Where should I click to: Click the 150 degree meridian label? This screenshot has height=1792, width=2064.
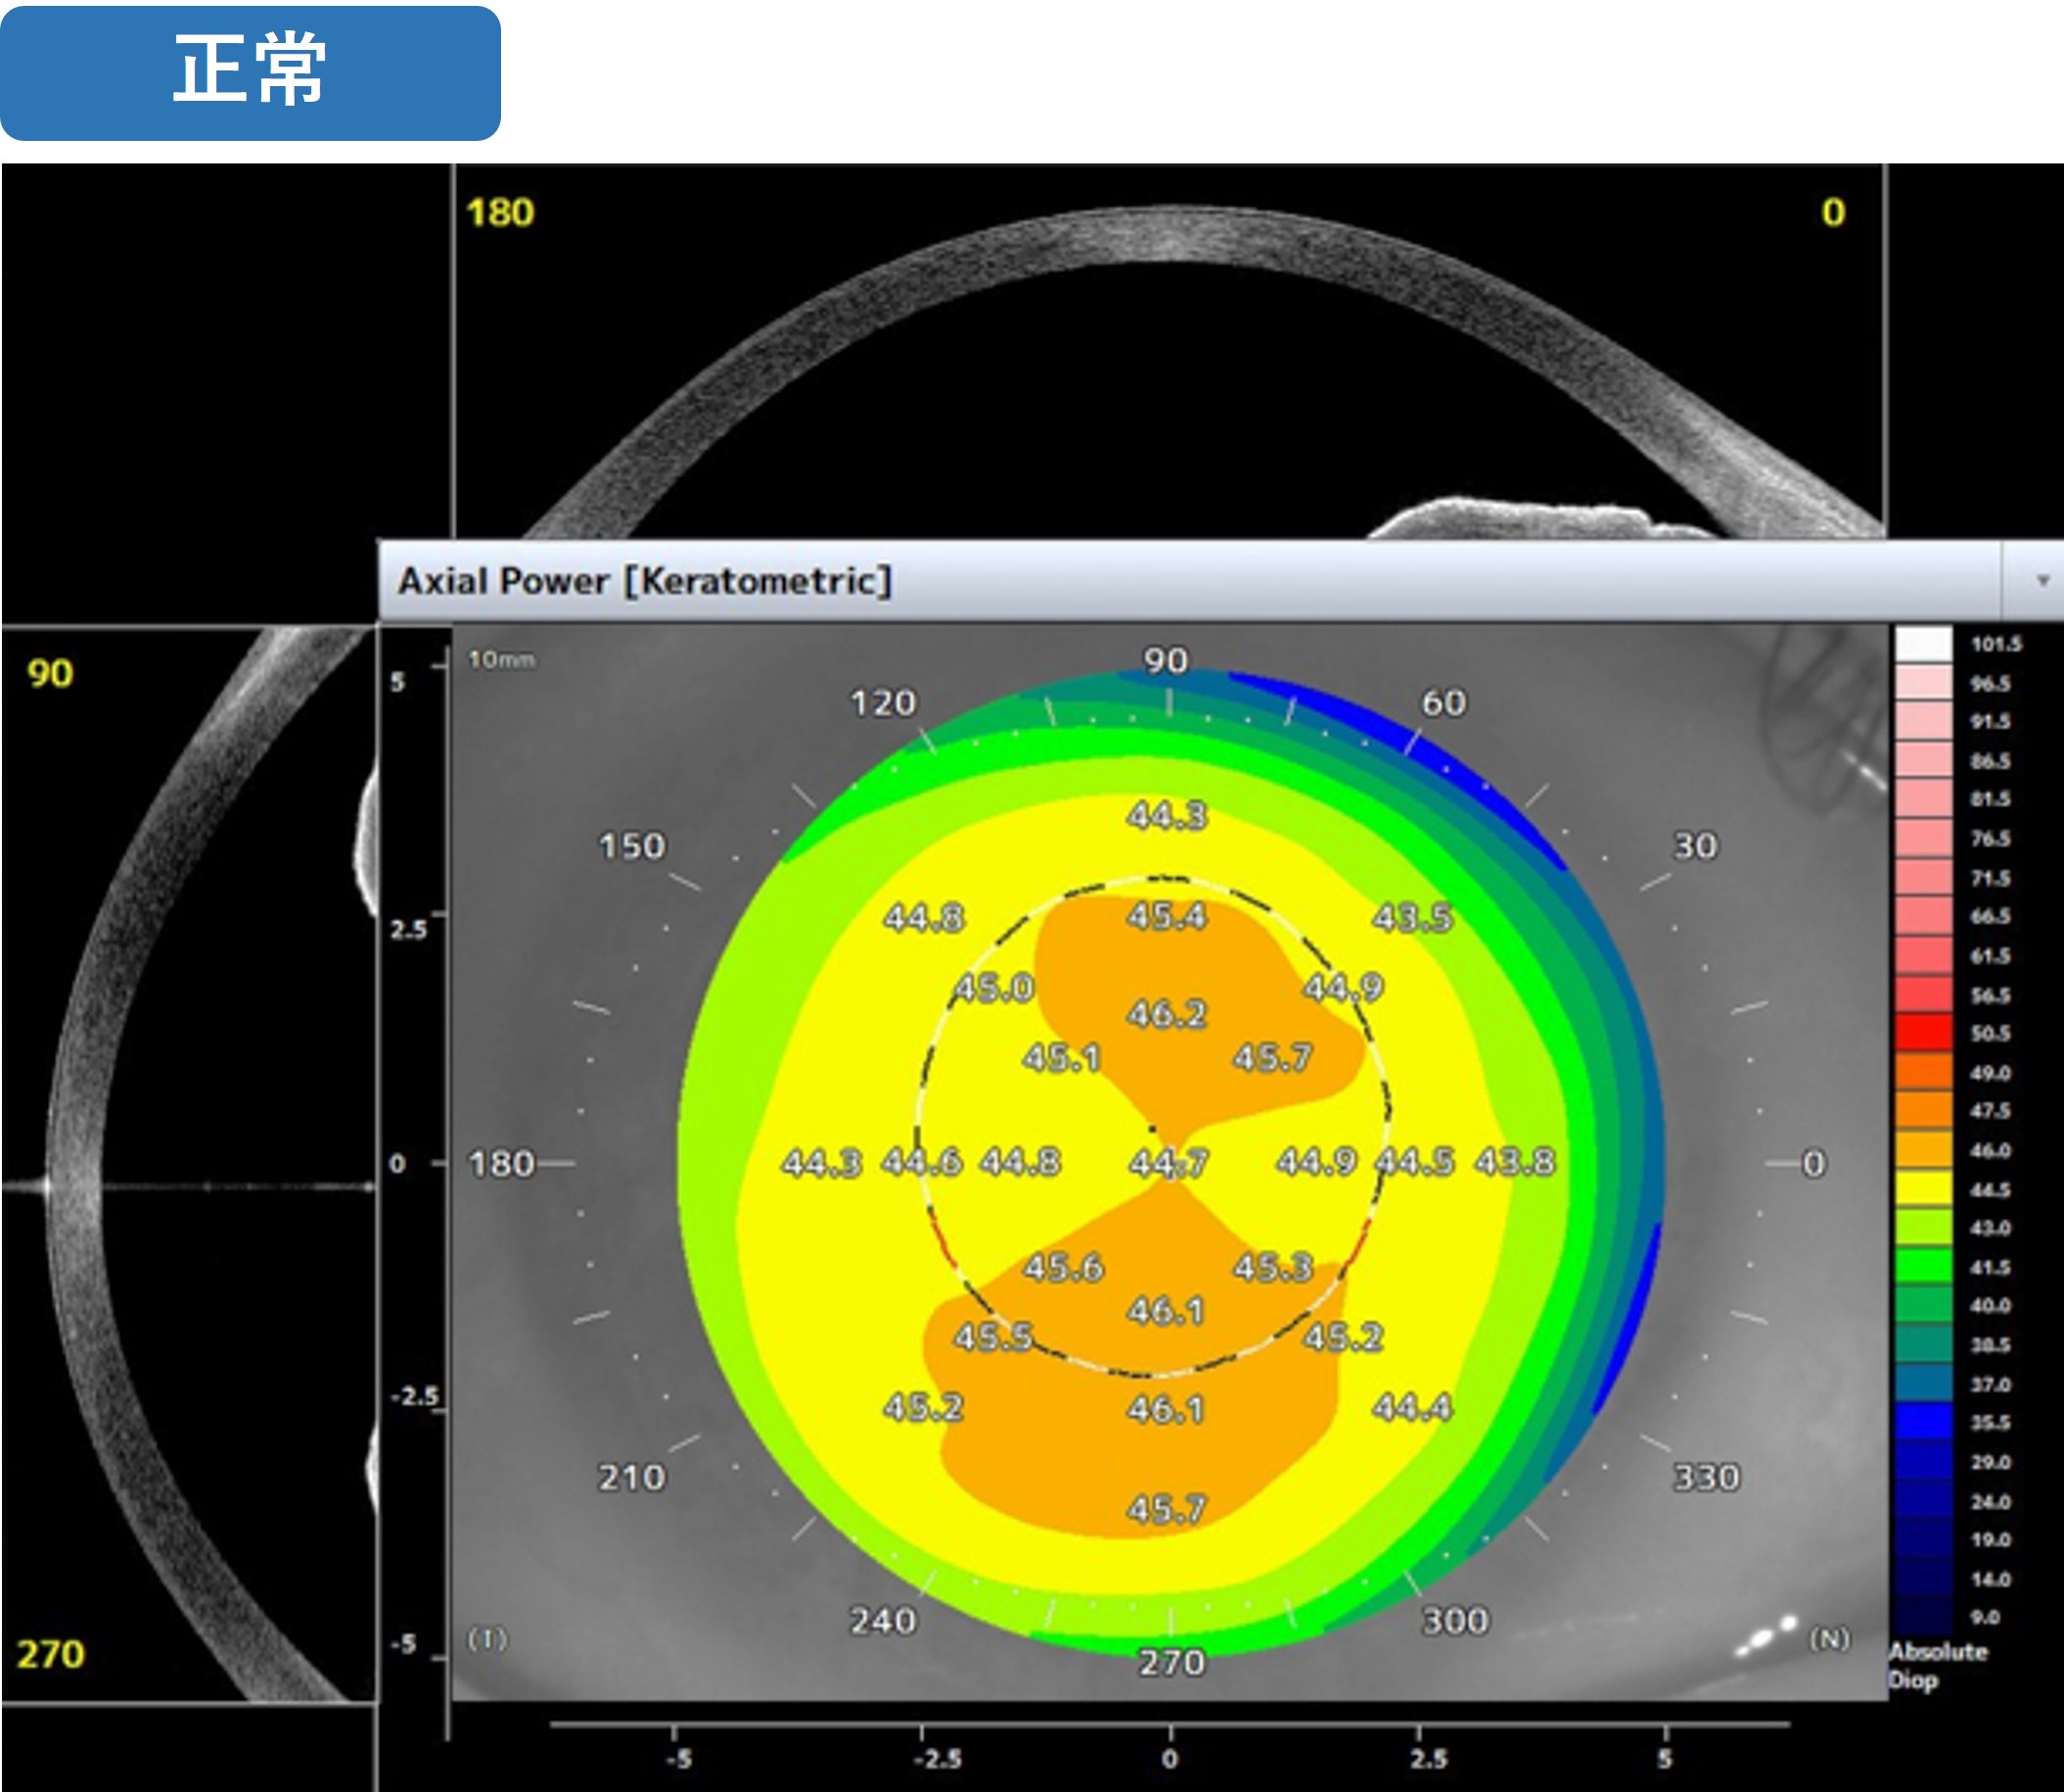(632, 846)
